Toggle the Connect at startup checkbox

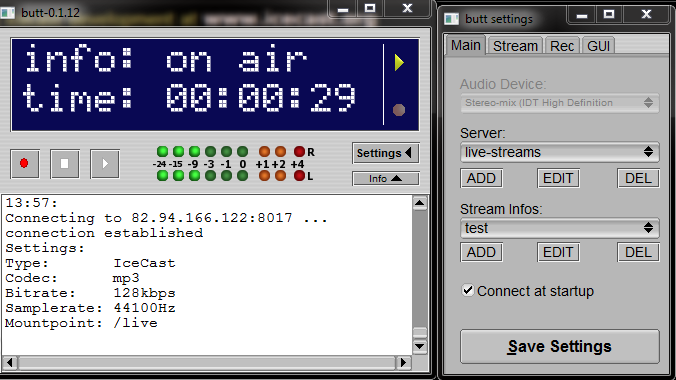pyautogui.click(x=468, y=290)
